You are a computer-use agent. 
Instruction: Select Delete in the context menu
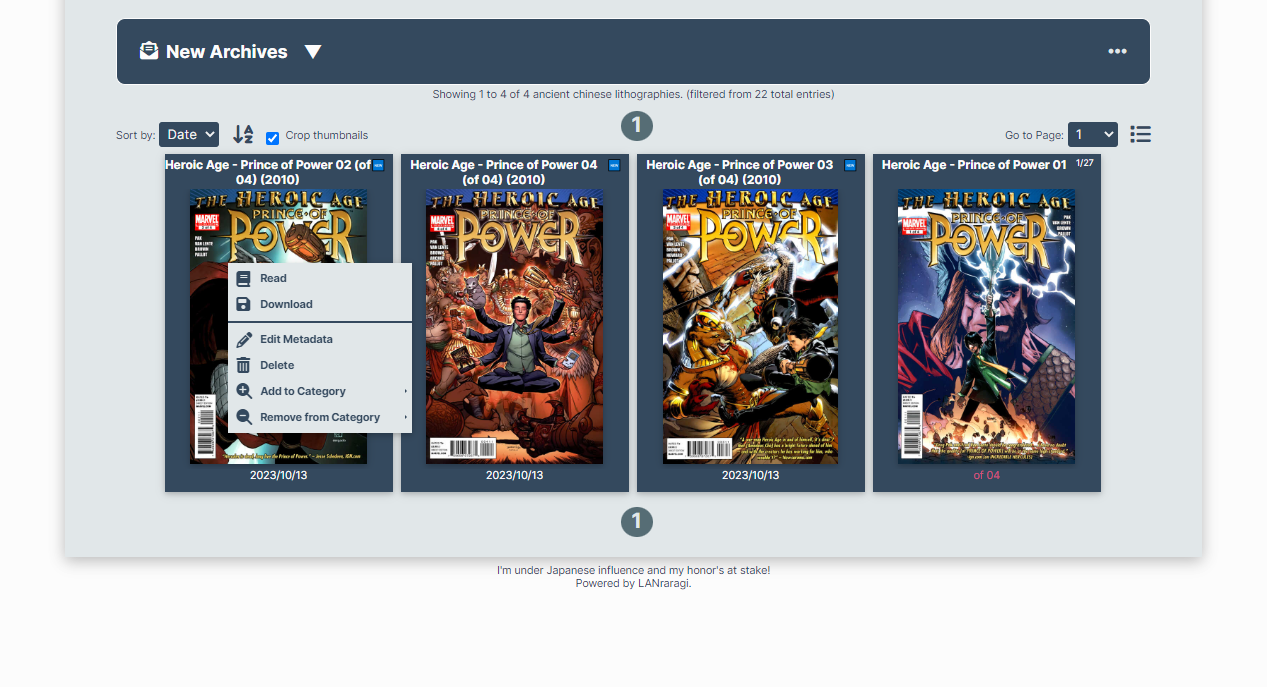(x=320, y=365)
